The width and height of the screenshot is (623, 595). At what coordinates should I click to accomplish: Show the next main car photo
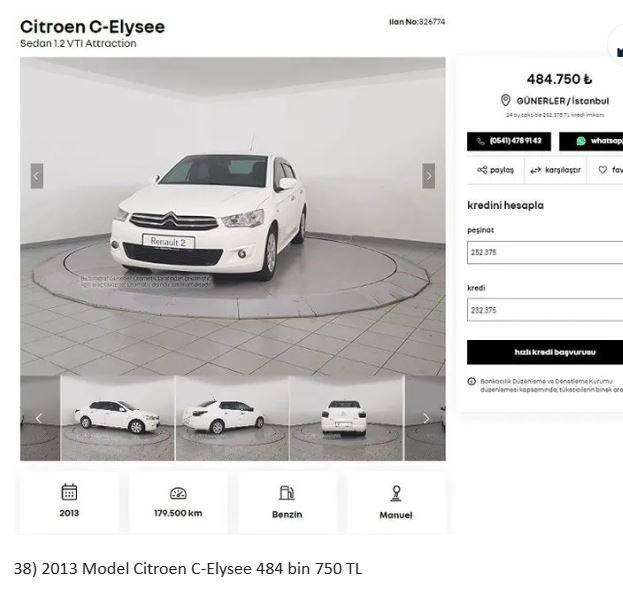tap(428, 176)
